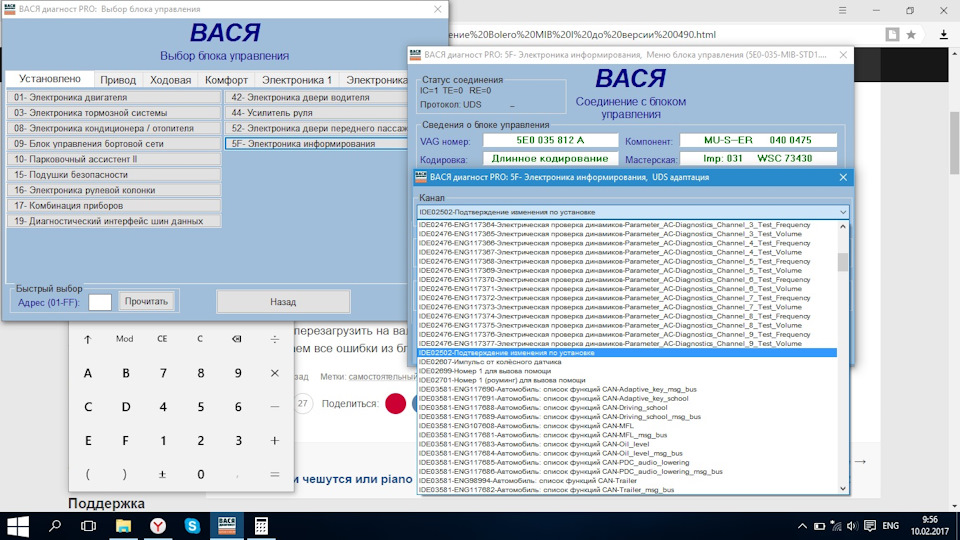Viewport: 960px width, 540px height.
Task: Switch to the Электроника 1 tab
Action: (x=297, y=80)
